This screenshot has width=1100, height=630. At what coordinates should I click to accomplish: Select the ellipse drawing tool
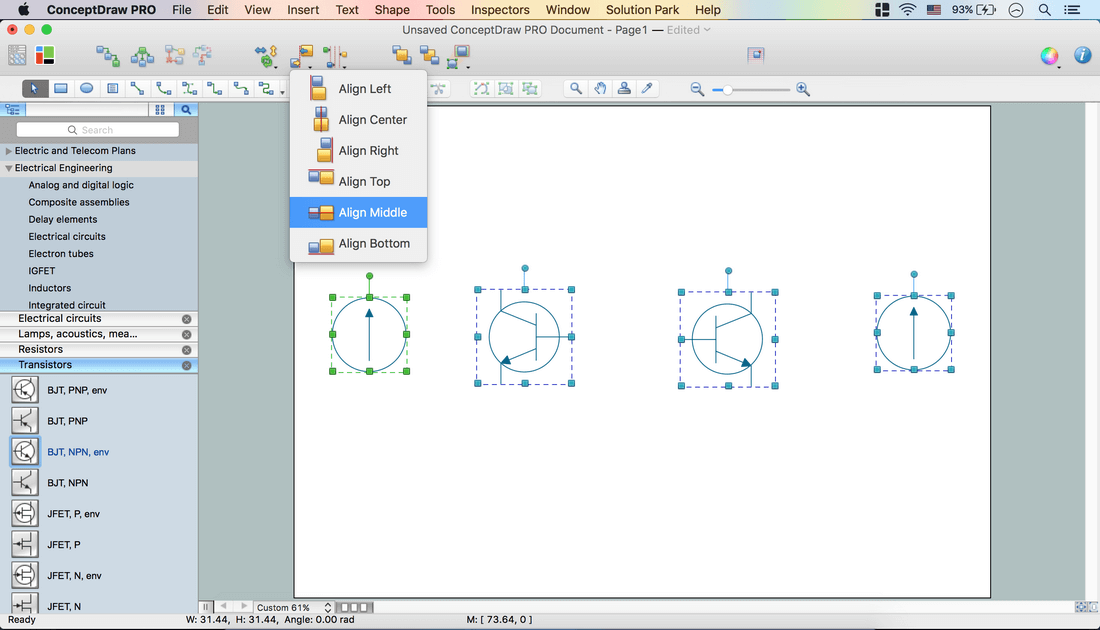tap(87, 88)
